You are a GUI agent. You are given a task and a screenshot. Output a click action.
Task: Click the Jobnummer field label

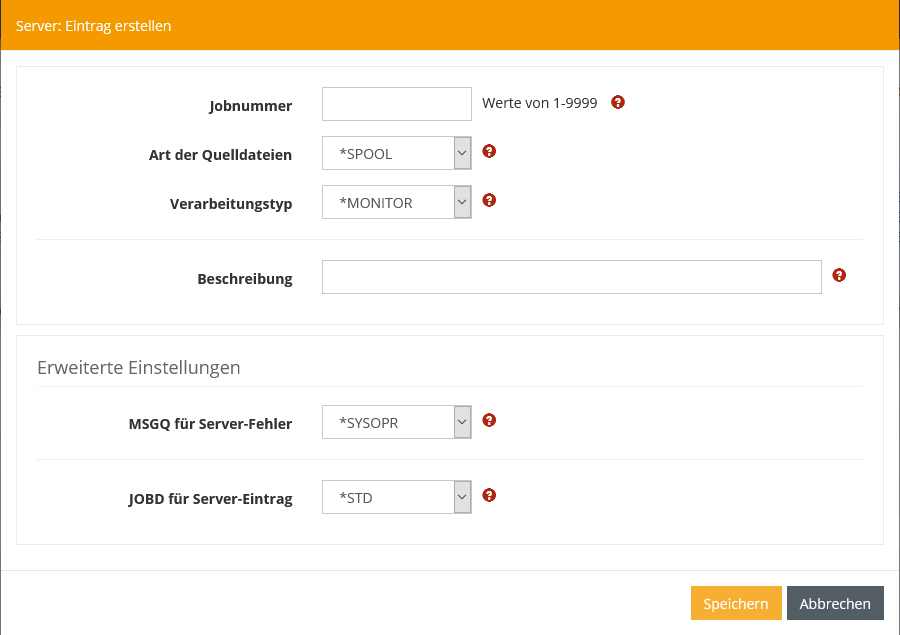pos(250,106)
